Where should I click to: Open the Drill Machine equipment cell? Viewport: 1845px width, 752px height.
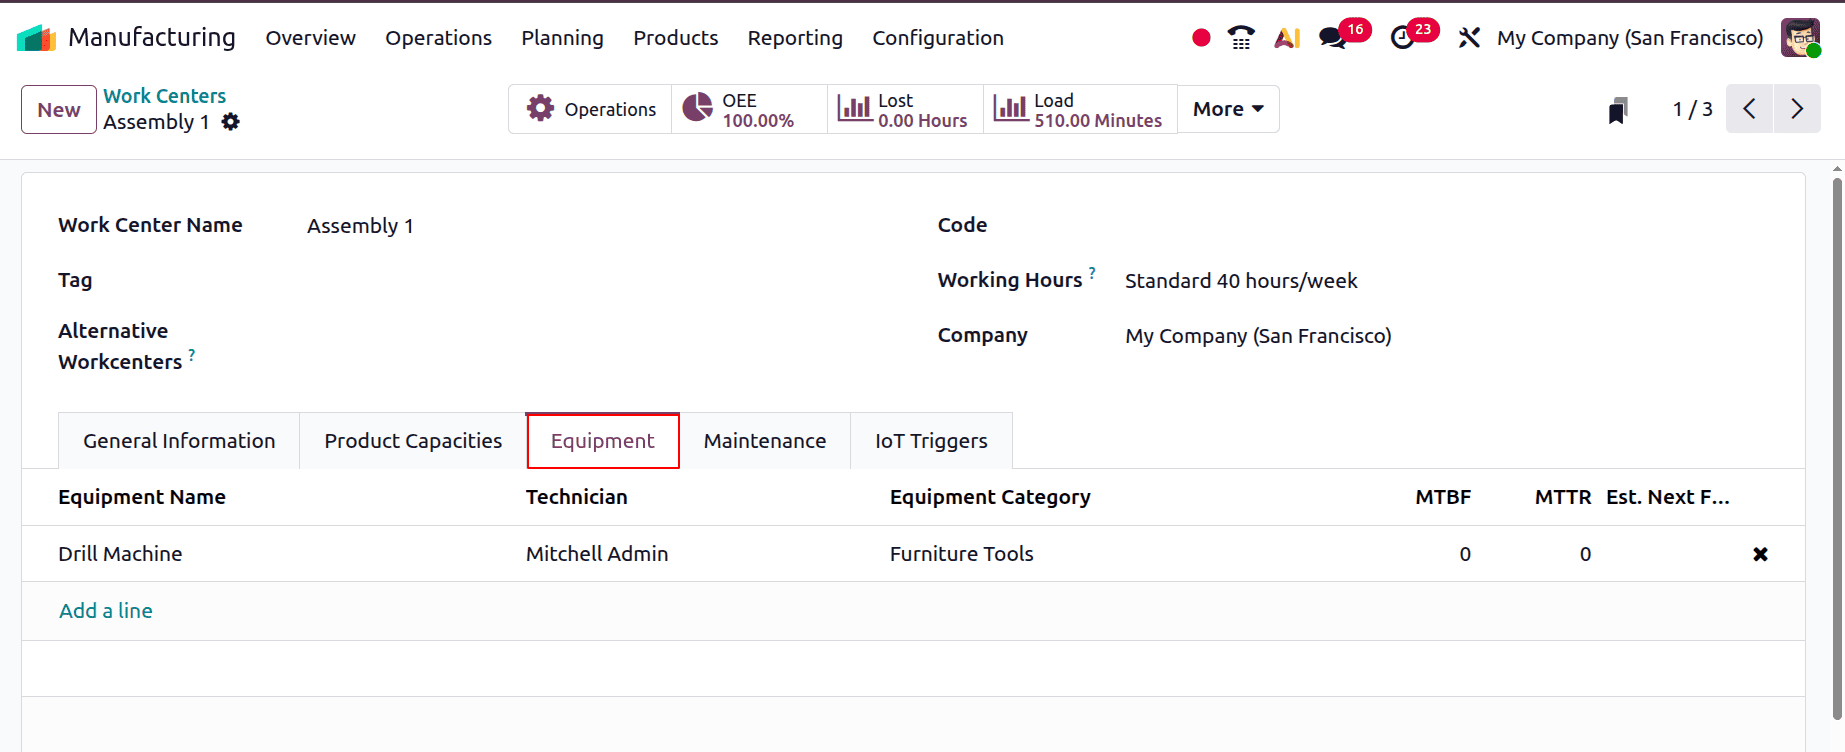click(x=120, y=554)
